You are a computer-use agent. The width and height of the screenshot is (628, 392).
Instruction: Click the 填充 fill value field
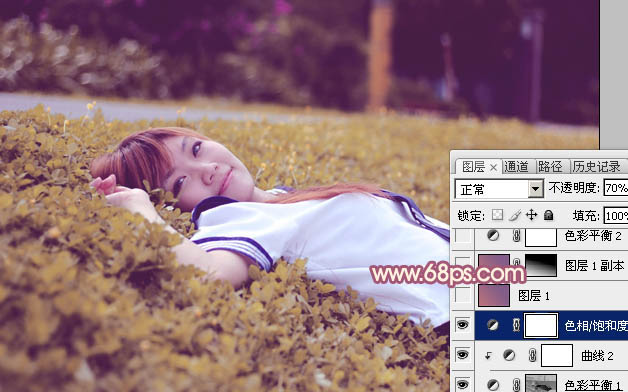tap(616, 216)
